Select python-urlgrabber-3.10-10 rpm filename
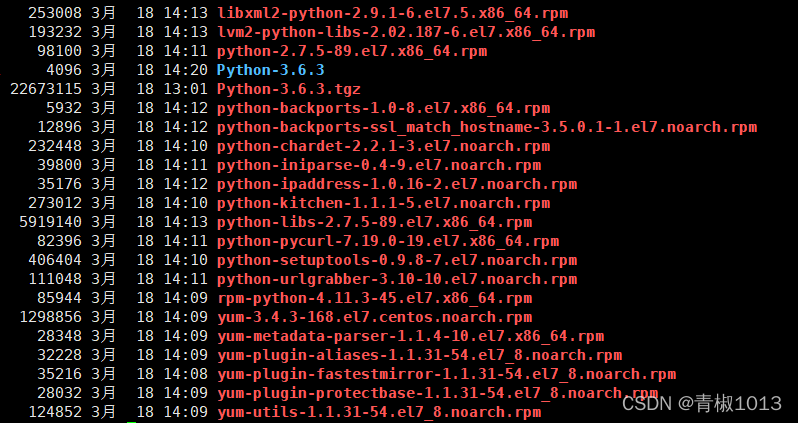This screenshot has height=423, width=798. tap(397, 279)
